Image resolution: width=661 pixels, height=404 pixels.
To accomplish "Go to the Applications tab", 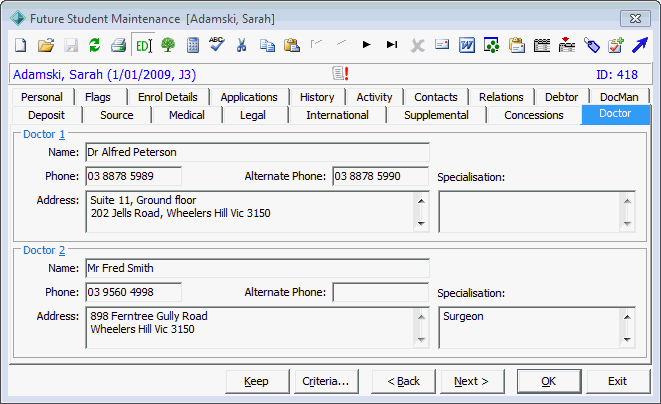I will 249,97.
